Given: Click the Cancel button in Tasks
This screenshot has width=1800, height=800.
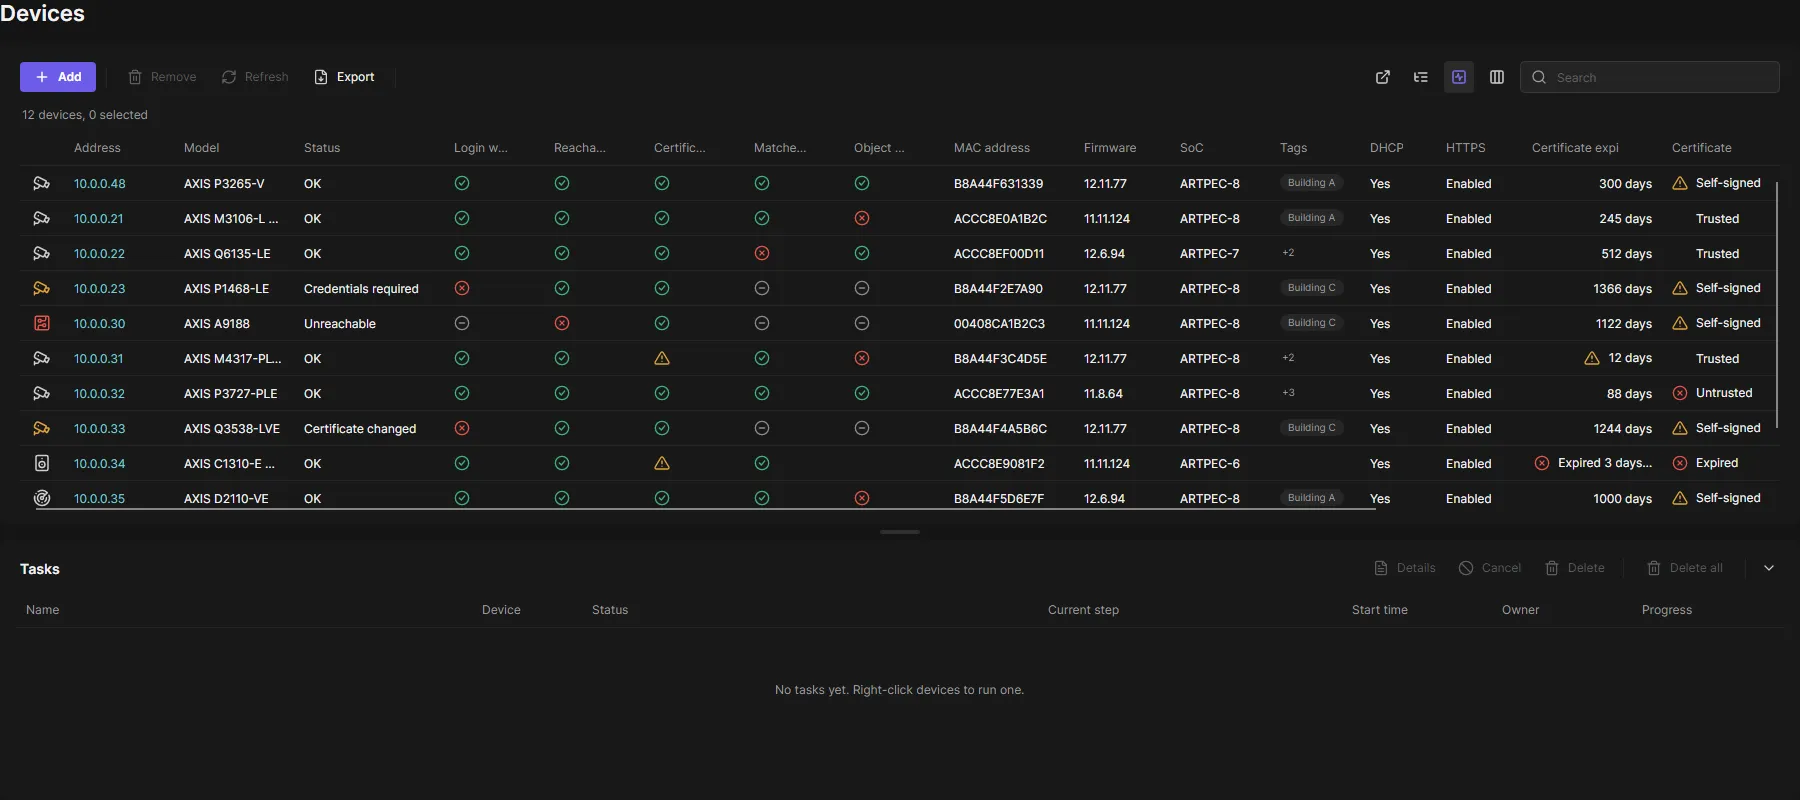Looking at the screenshot, I should pyautogui.click(x=1490, y=568).
